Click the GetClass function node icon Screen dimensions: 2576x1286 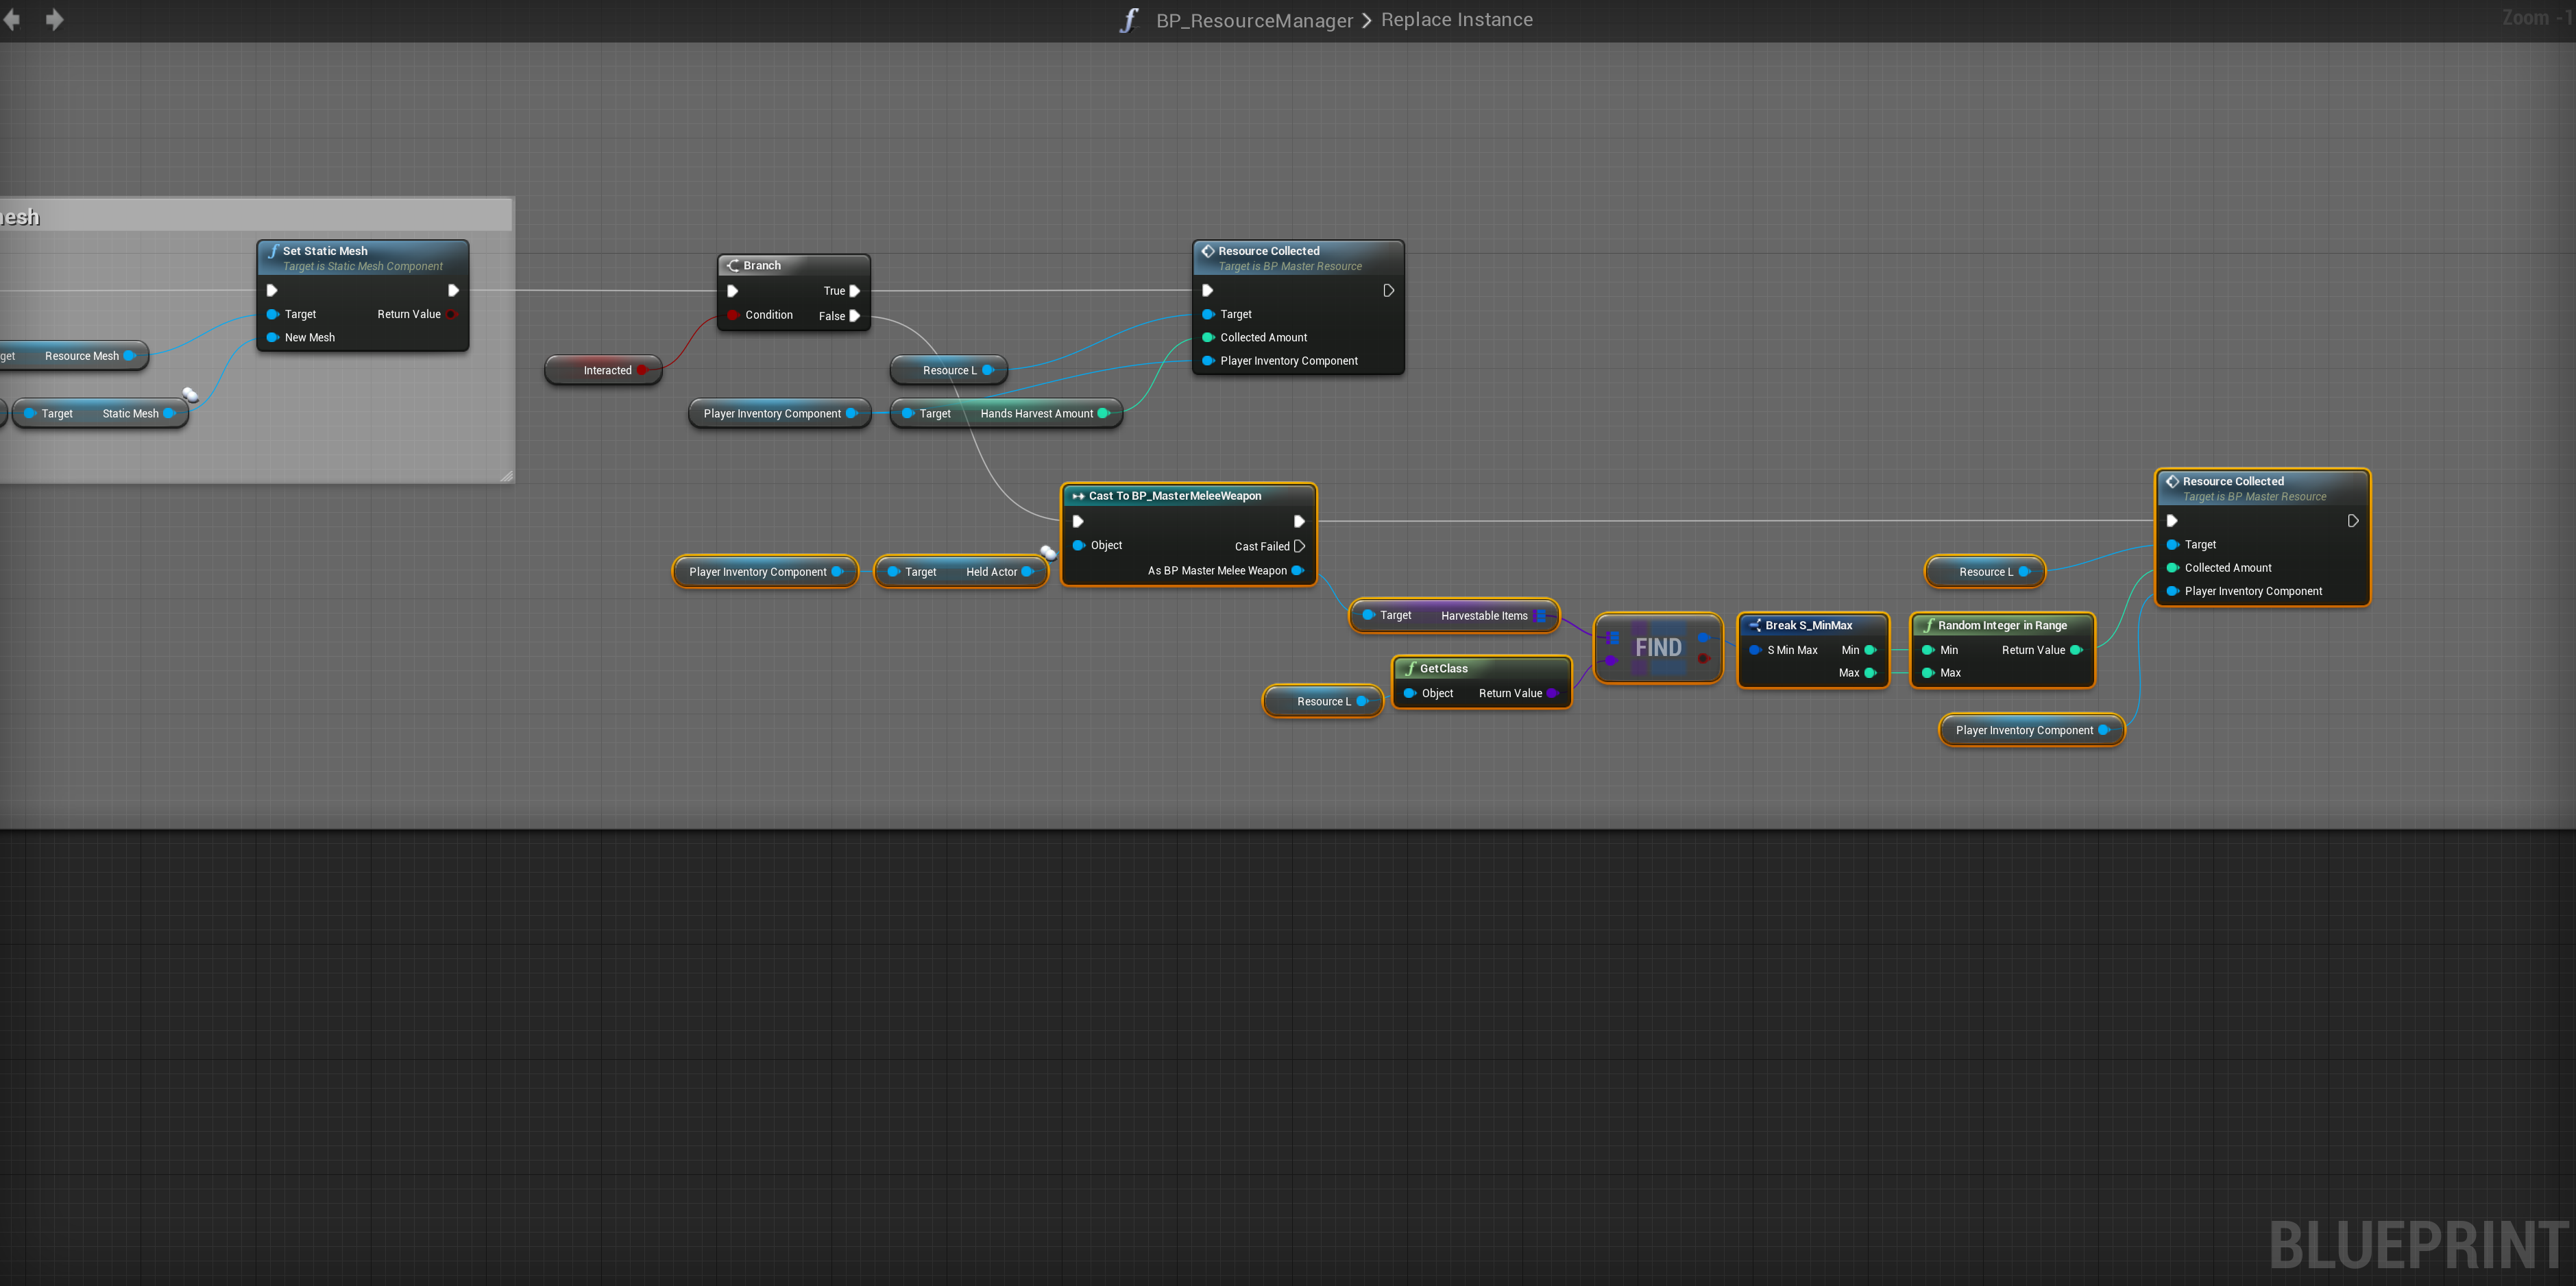coord(1410,668)
